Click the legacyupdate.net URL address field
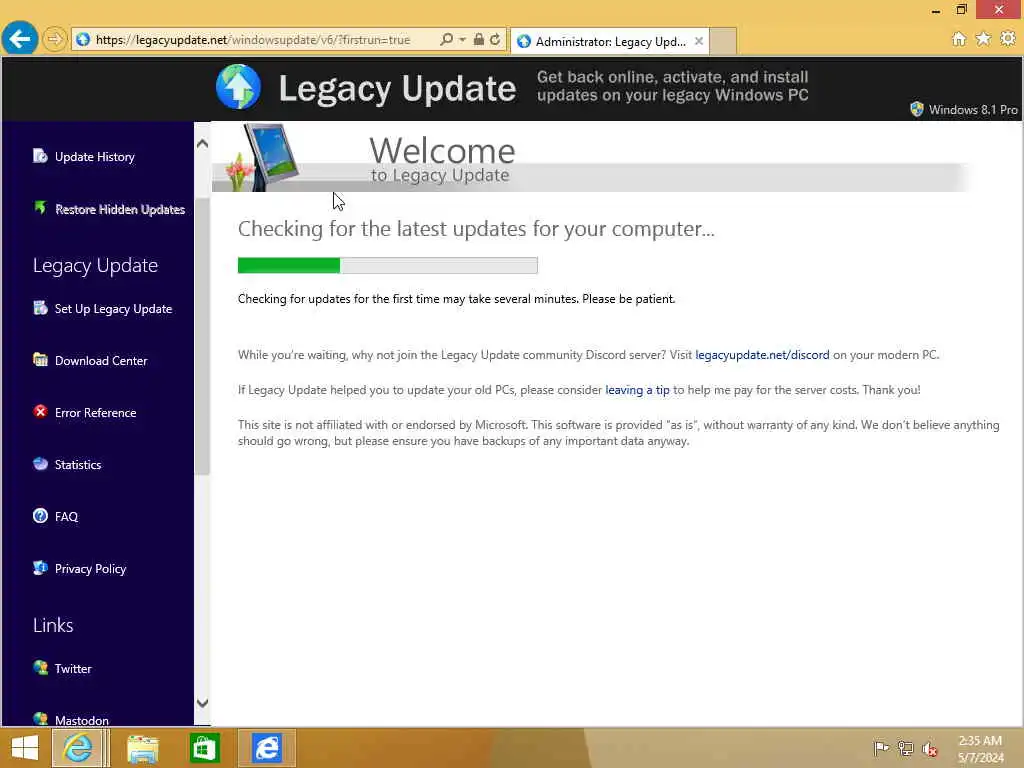Image resolution: width=1024 pixels, height=768 pixels. pos(255,40)
